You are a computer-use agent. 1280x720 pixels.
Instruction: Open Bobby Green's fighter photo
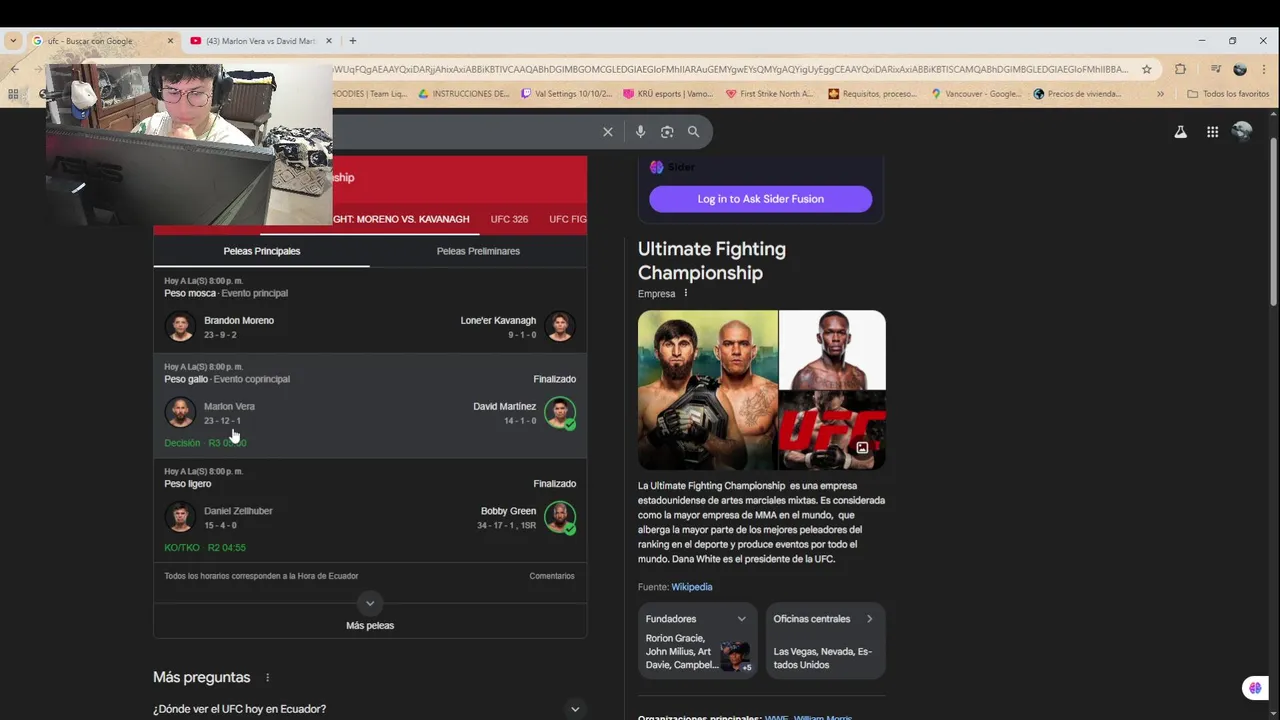pos(560,517)
